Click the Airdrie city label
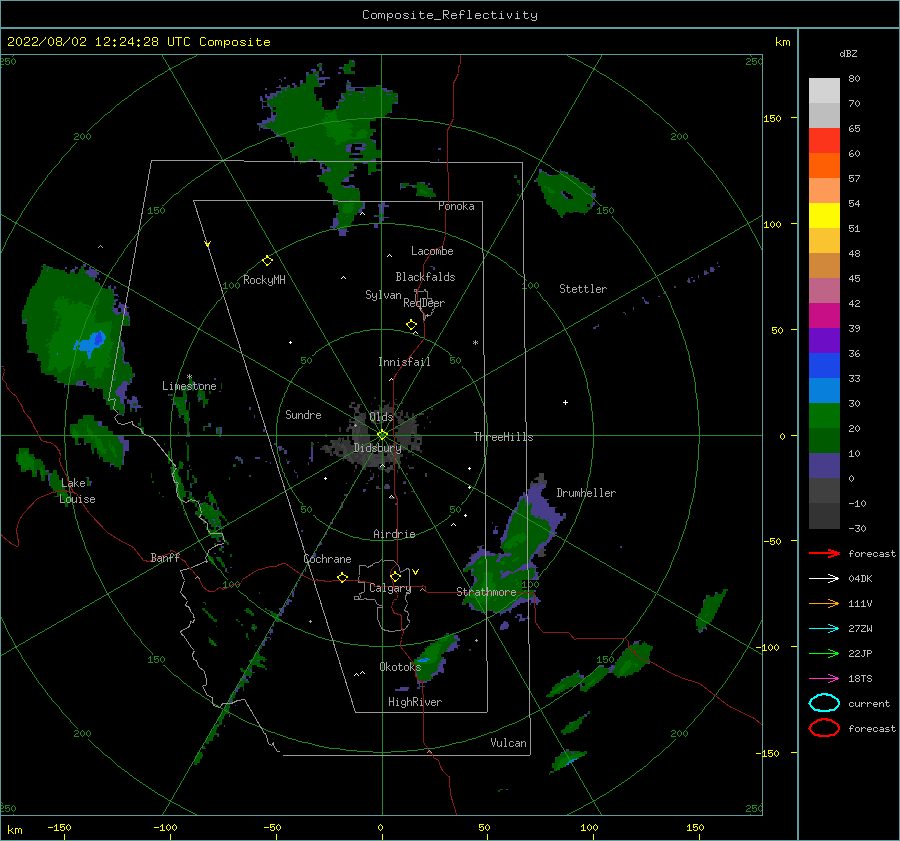 (394, 534)
